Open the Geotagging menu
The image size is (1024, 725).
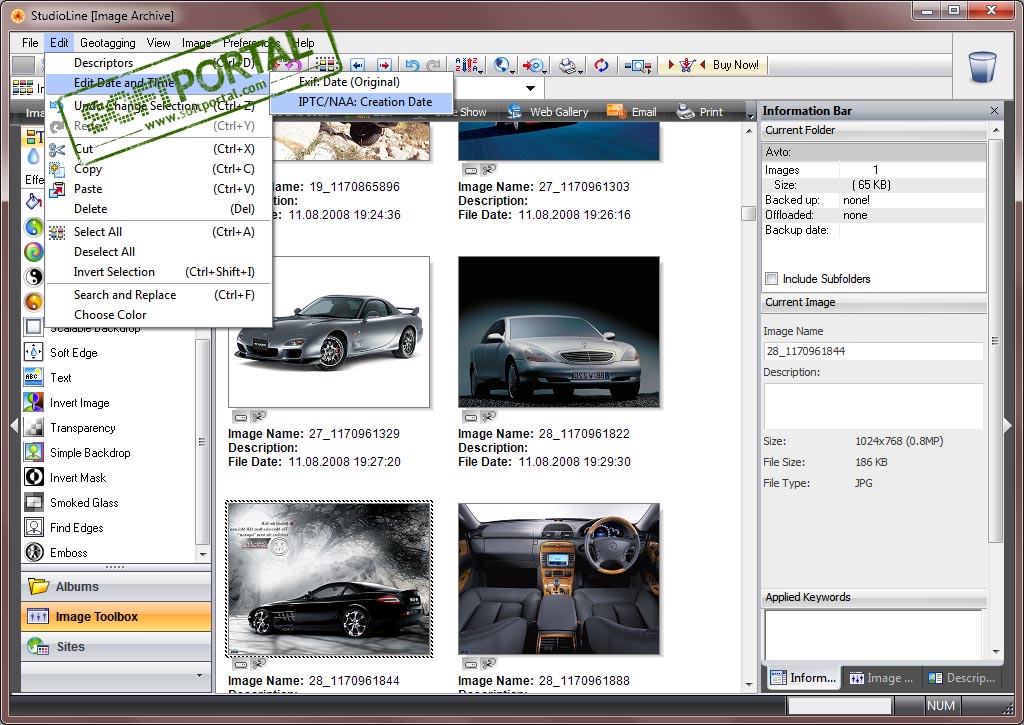pos(108,42)
